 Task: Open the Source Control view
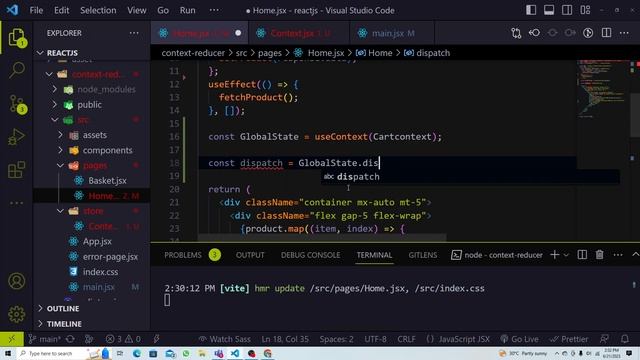pyautogui.click(x=18, y=104)
